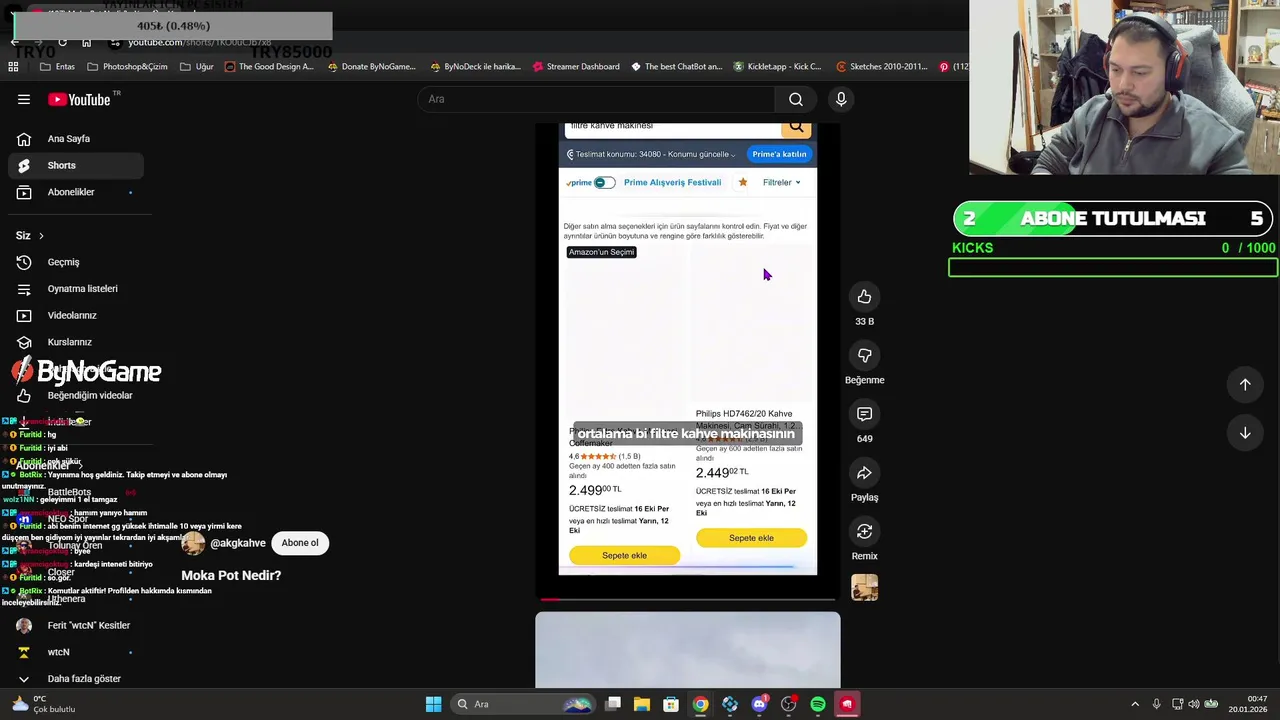Open Spotify from the taskbar
The height and width of the screenshot is (720, 1280).
818,704
